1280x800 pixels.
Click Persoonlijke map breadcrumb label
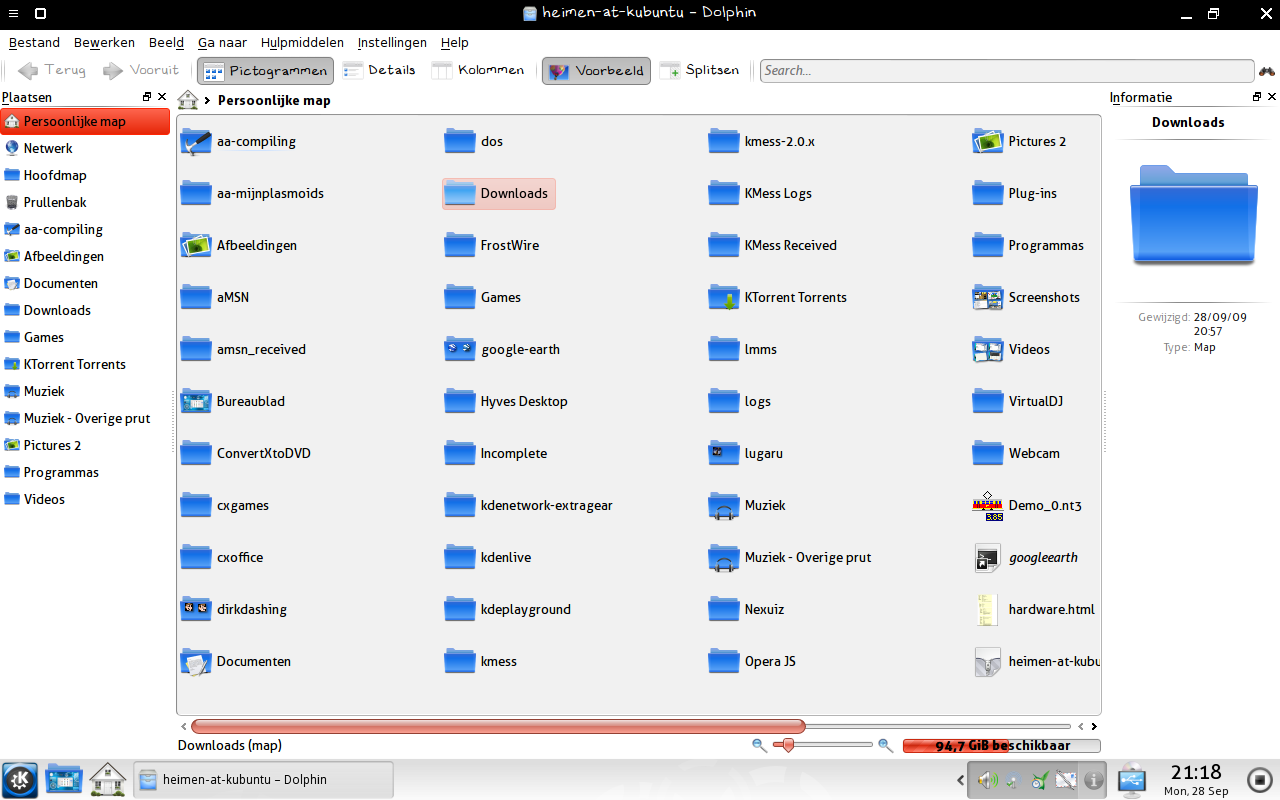(274, 100)
